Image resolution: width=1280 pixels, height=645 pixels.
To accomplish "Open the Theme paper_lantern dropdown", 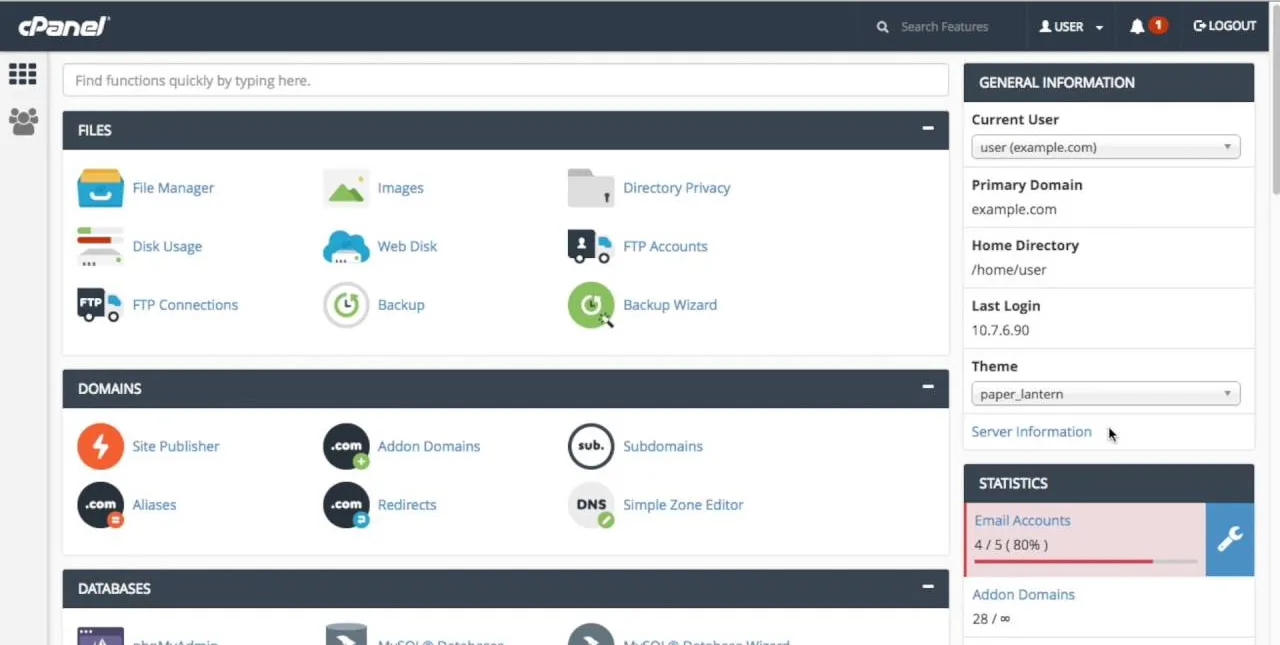I will (x=1105, y=394).
